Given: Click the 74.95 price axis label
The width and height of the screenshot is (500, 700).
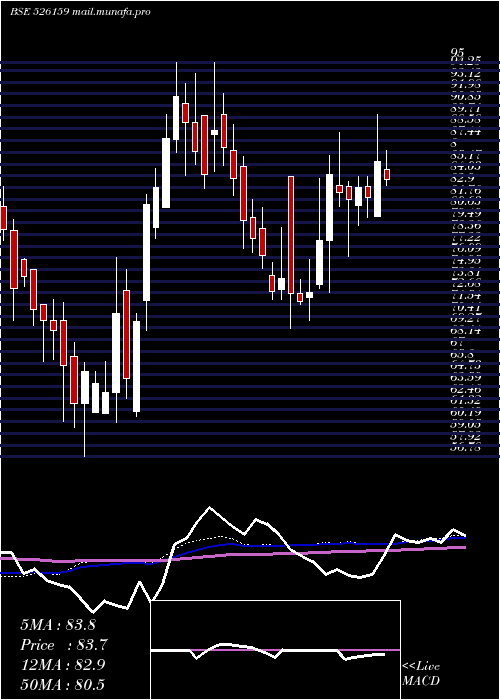Looking at the screenshot, I should tap(465, 261).
